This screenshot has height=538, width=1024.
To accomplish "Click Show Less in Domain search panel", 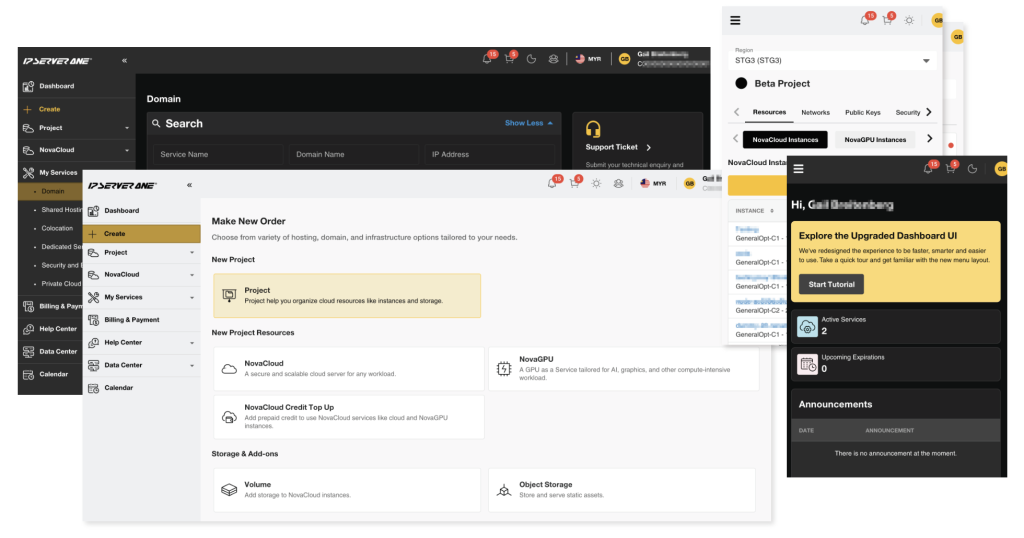I will [x=528, y=123].
